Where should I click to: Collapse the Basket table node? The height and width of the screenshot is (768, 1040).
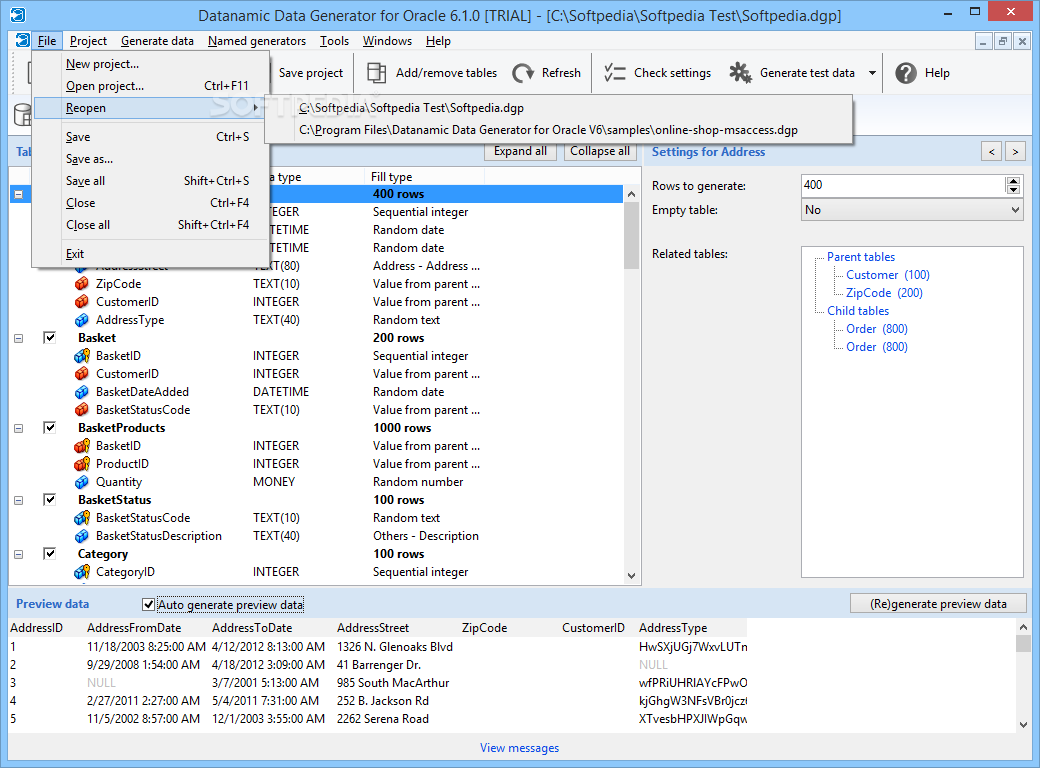coord(19,338)
